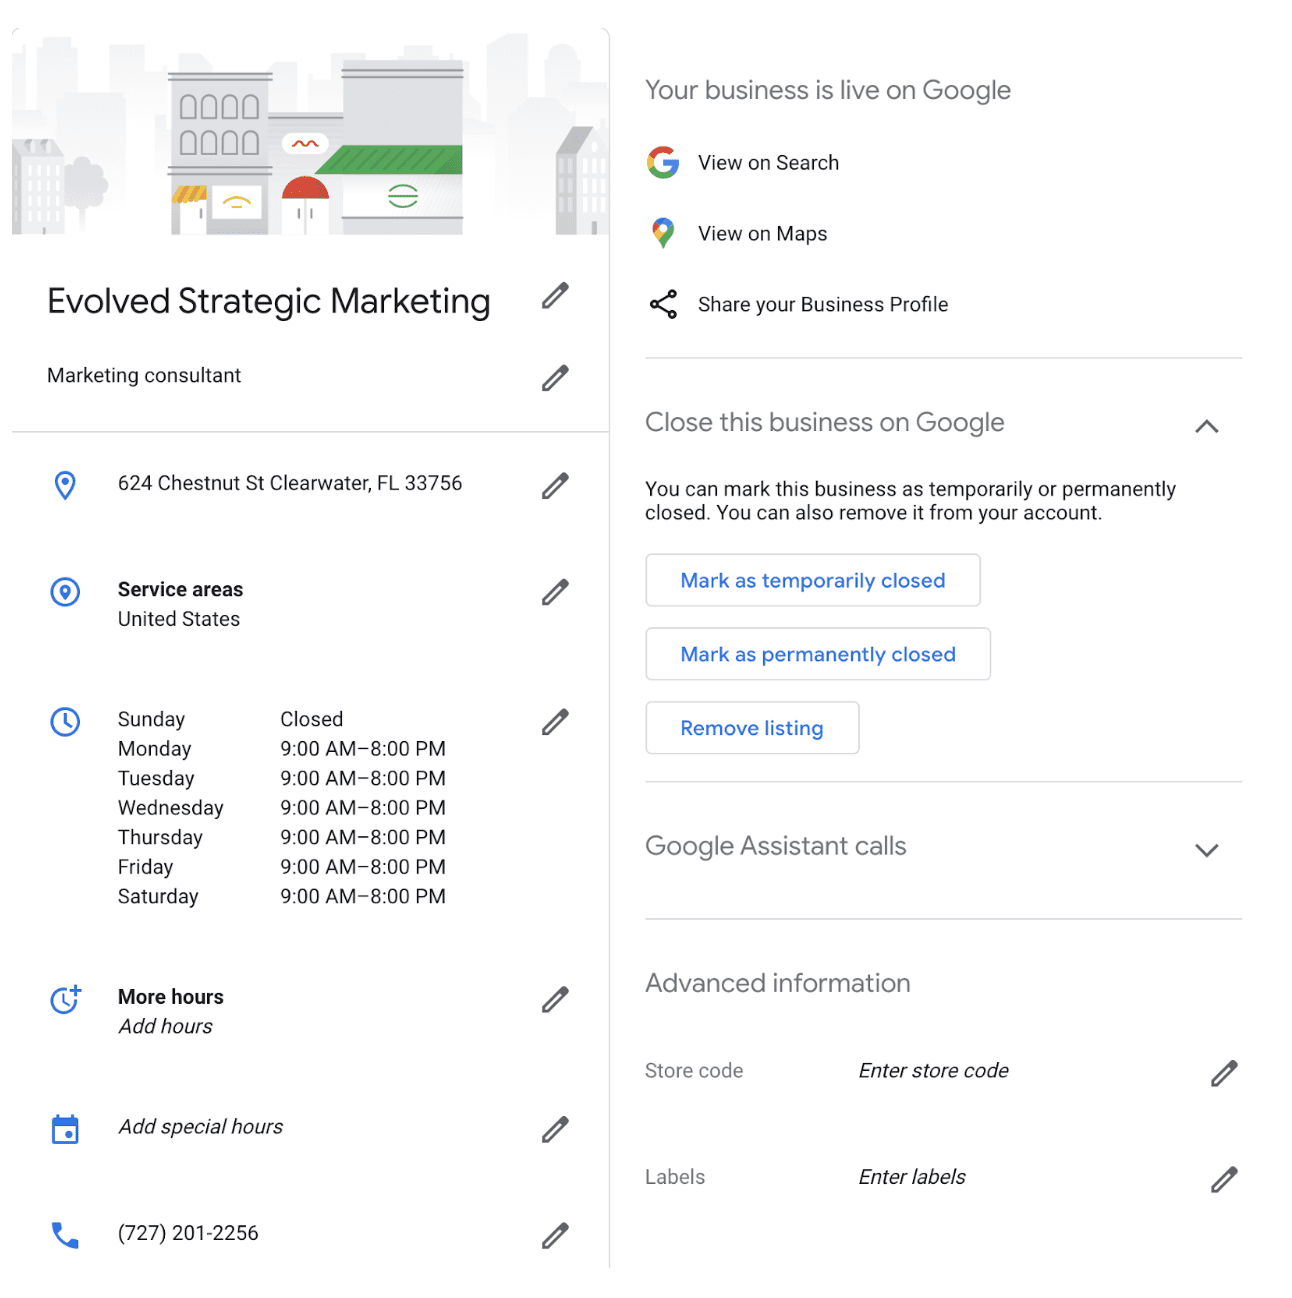Click Your business is live on Google heading
The height and width of the screenshot is (1298, 1292).
point(828,90)
